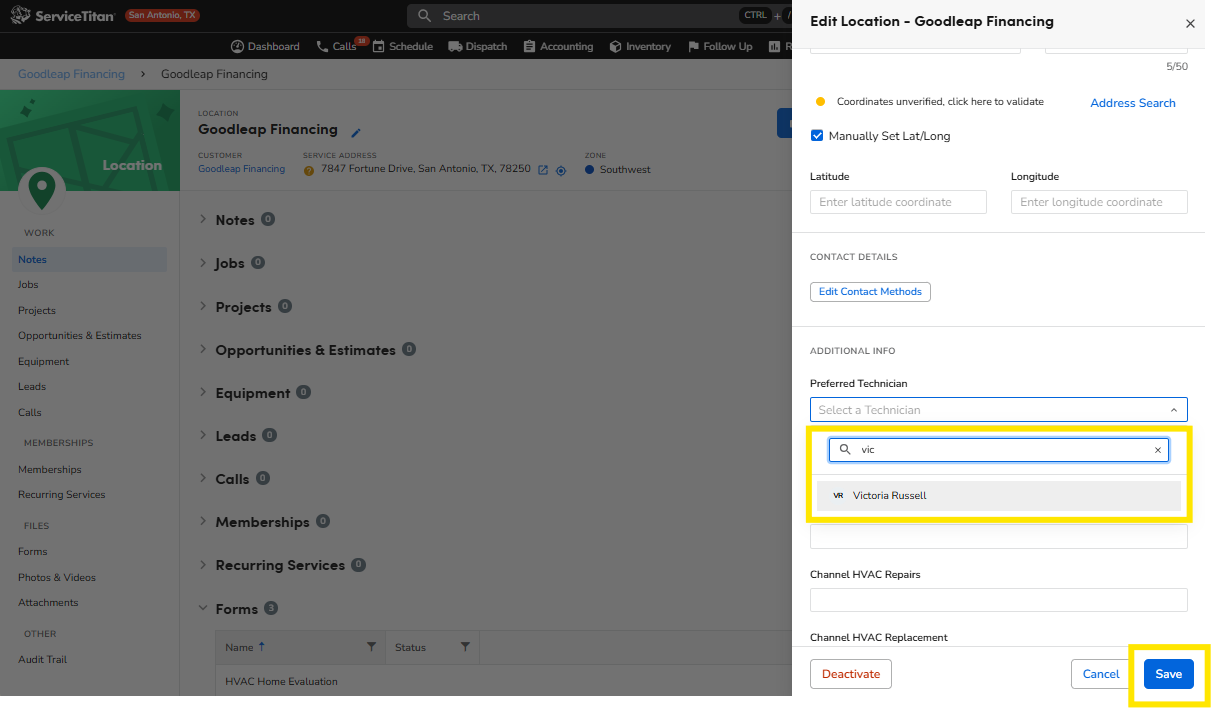This screenshot has width=1211, height=708.
Task: Select Jobs in the left sidebar
Action: (x=28, y=285)
